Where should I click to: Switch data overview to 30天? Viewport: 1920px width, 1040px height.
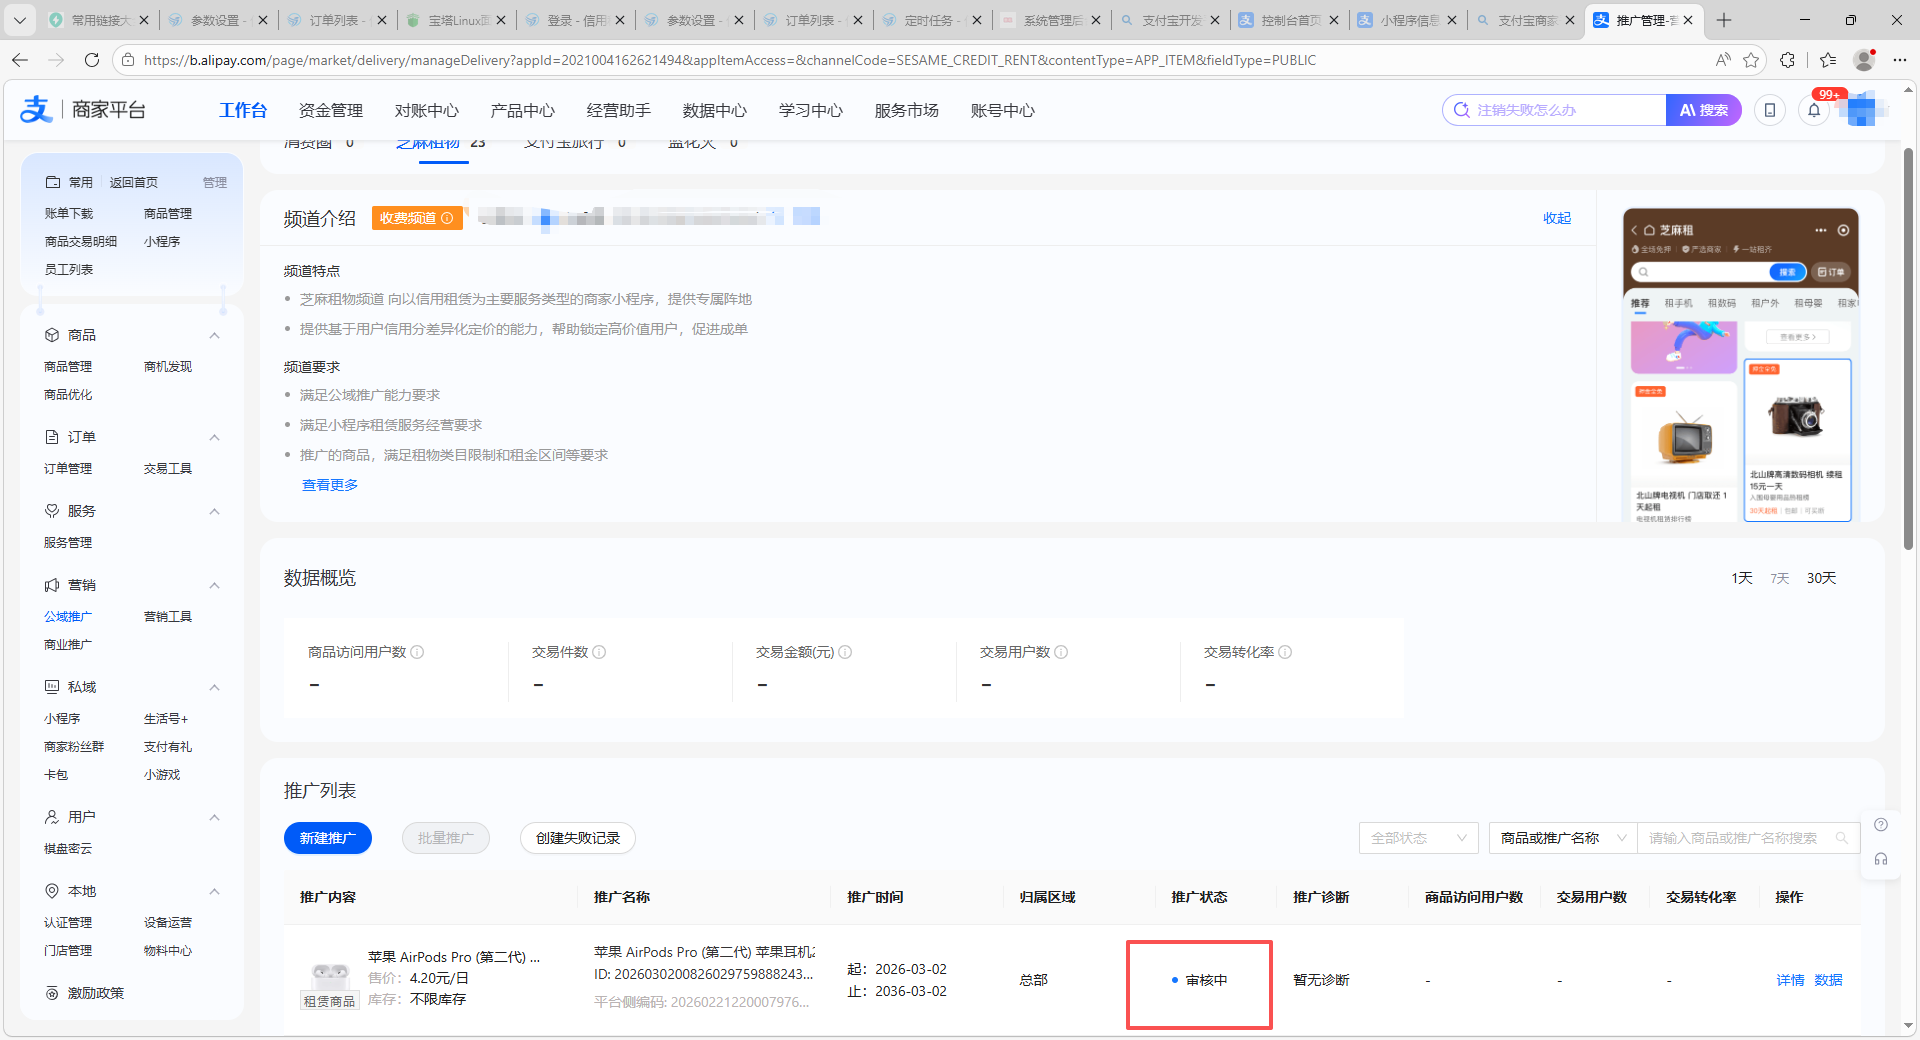(x=1821, y=578)
